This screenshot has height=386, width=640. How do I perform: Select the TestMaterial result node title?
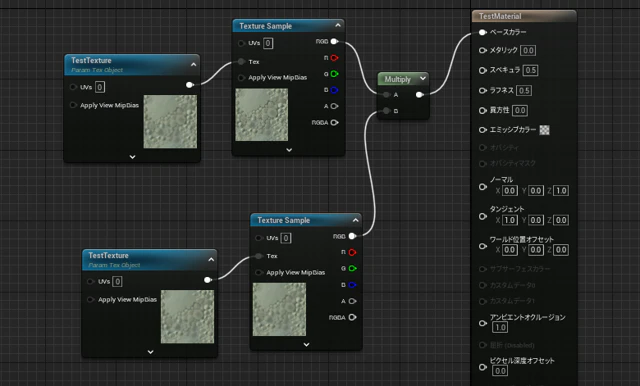click(500, 16)
